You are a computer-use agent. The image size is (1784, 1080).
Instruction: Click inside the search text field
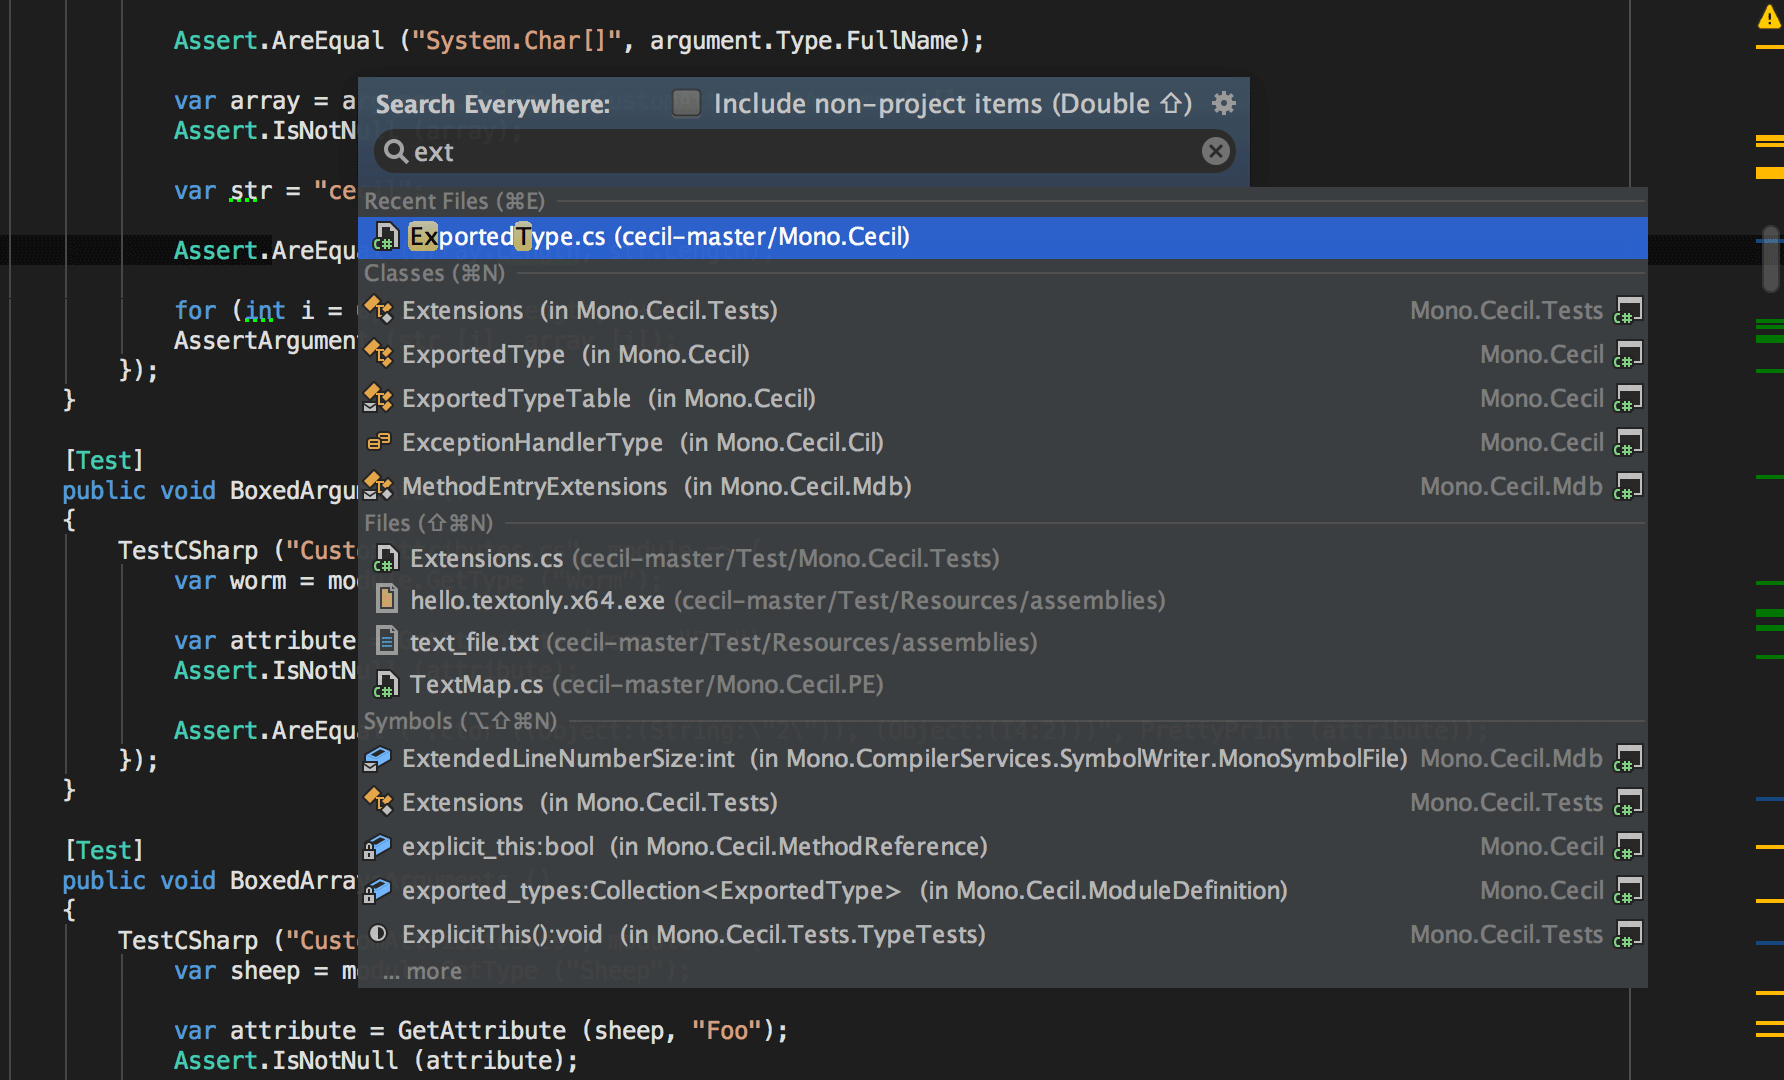click(x=700, y=151)
